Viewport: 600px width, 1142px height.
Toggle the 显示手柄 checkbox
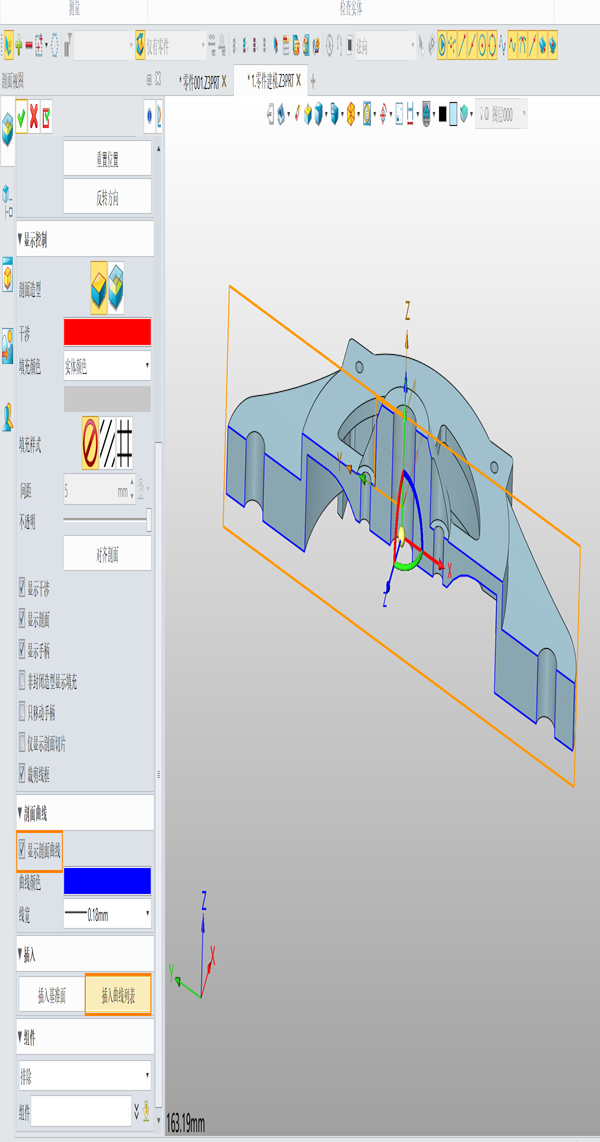(22, 650)
